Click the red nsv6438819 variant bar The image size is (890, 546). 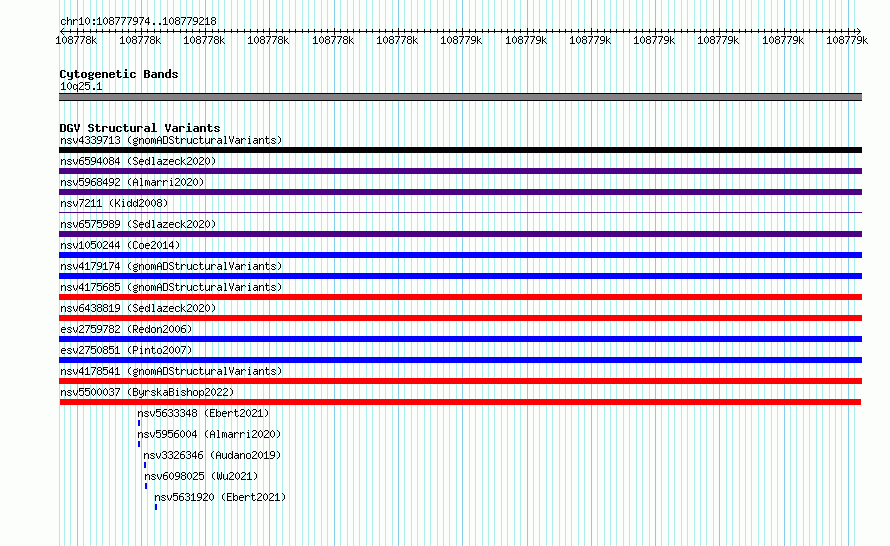(460, 318)
